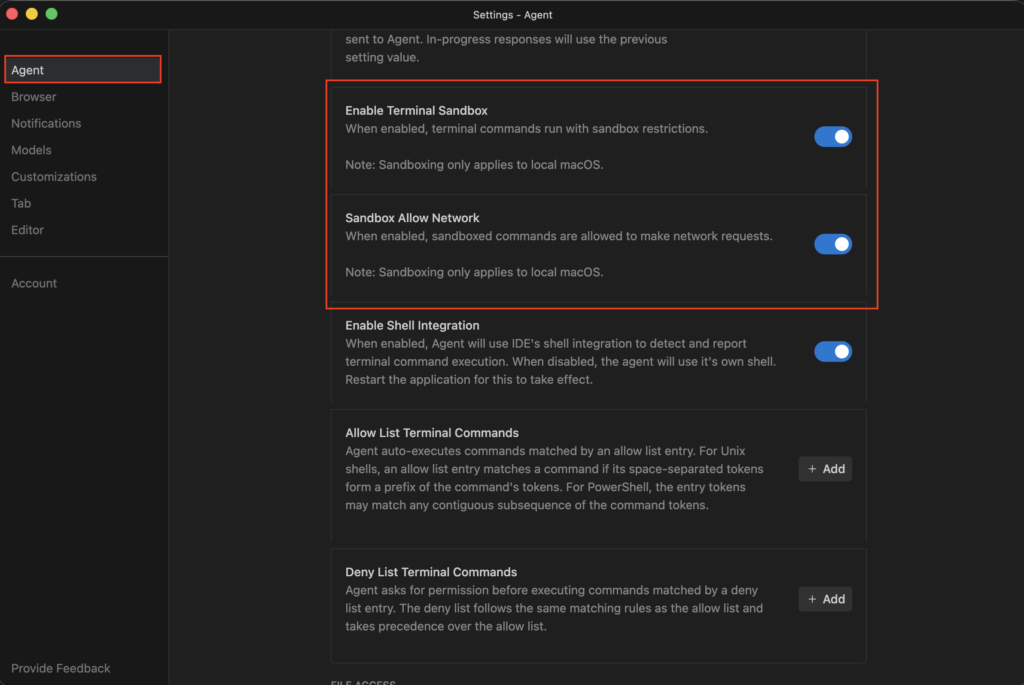Toggle the Enable Terminal Sandbox switch
Image resolution: width=1024 pixels, height=685 pixels.
[833, 137]
